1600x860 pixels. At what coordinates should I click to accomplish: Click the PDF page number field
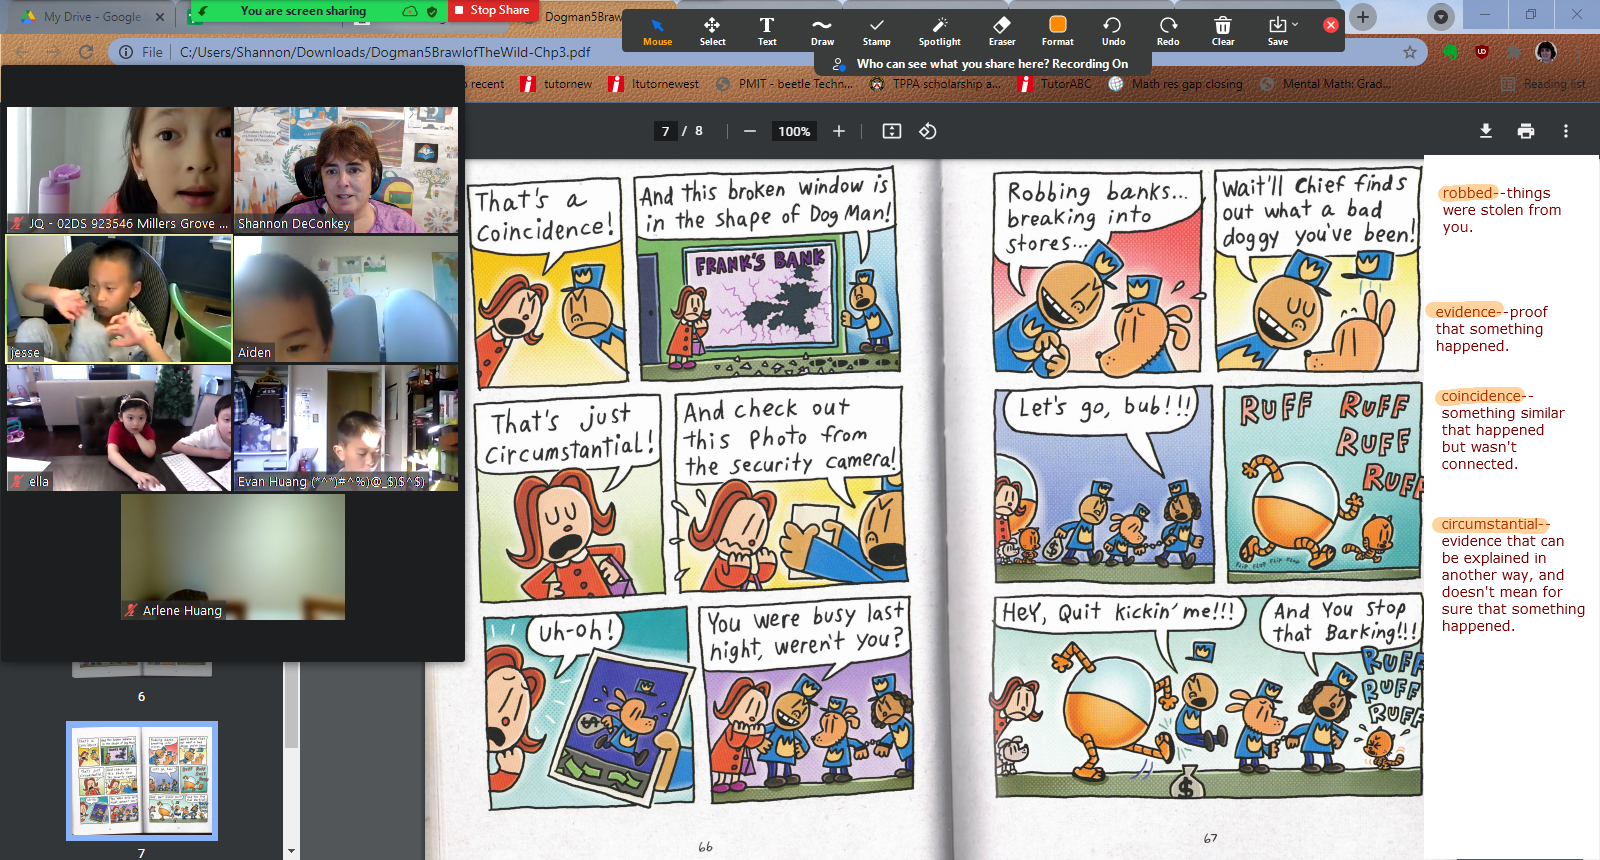pos(666,131)
